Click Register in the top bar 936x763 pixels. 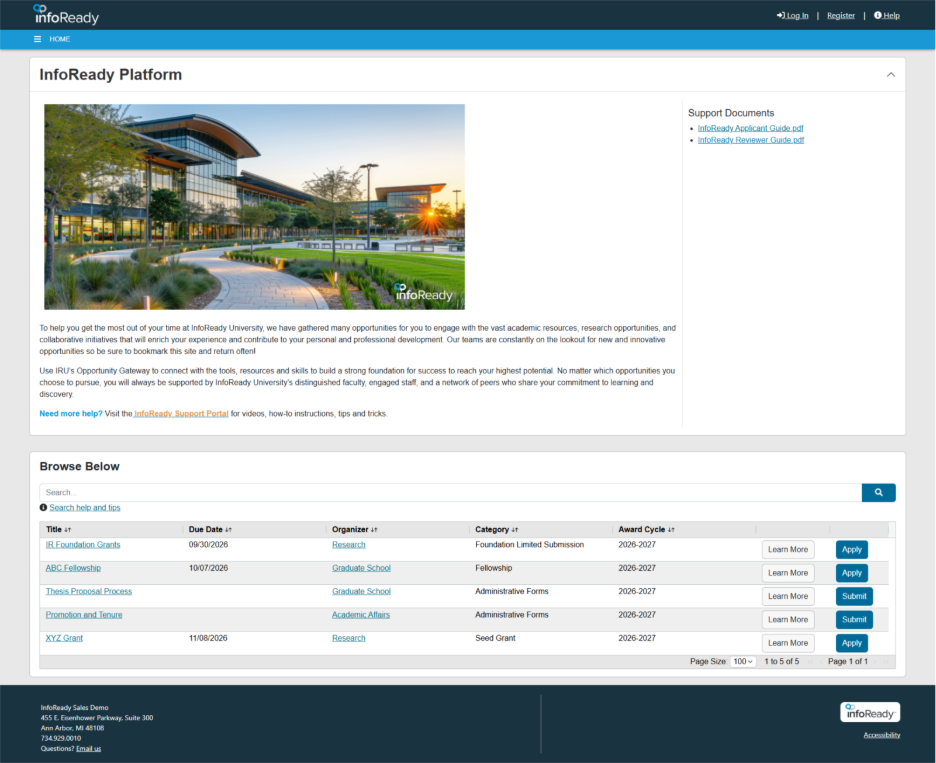pyautogui.click(x=840, y=15)
